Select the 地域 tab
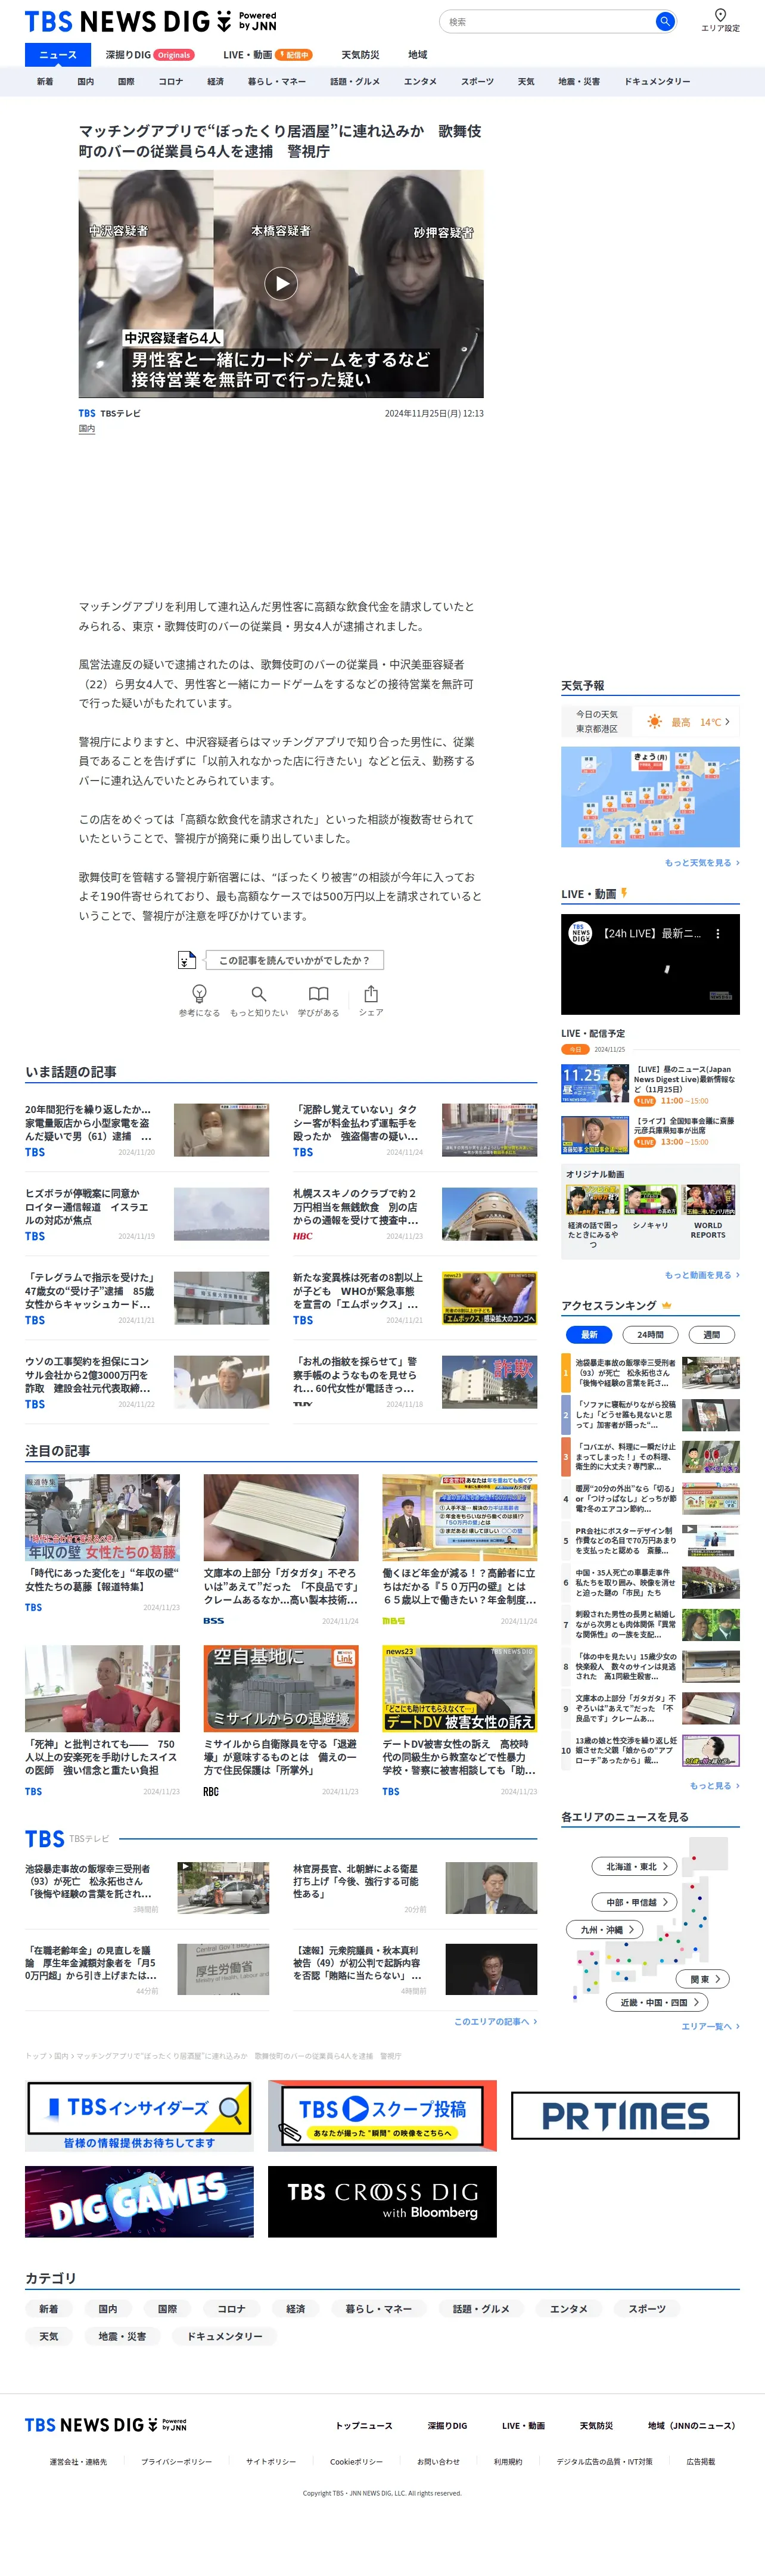Image resolution: width=765 pixels, height=2576 pixels. point(417,55)
